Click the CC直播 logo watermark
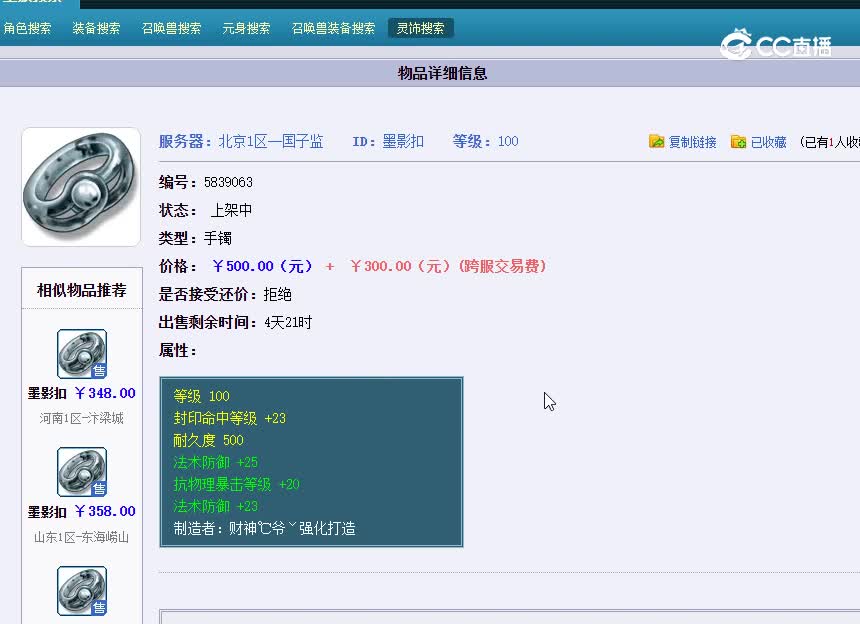 (777, 45)
